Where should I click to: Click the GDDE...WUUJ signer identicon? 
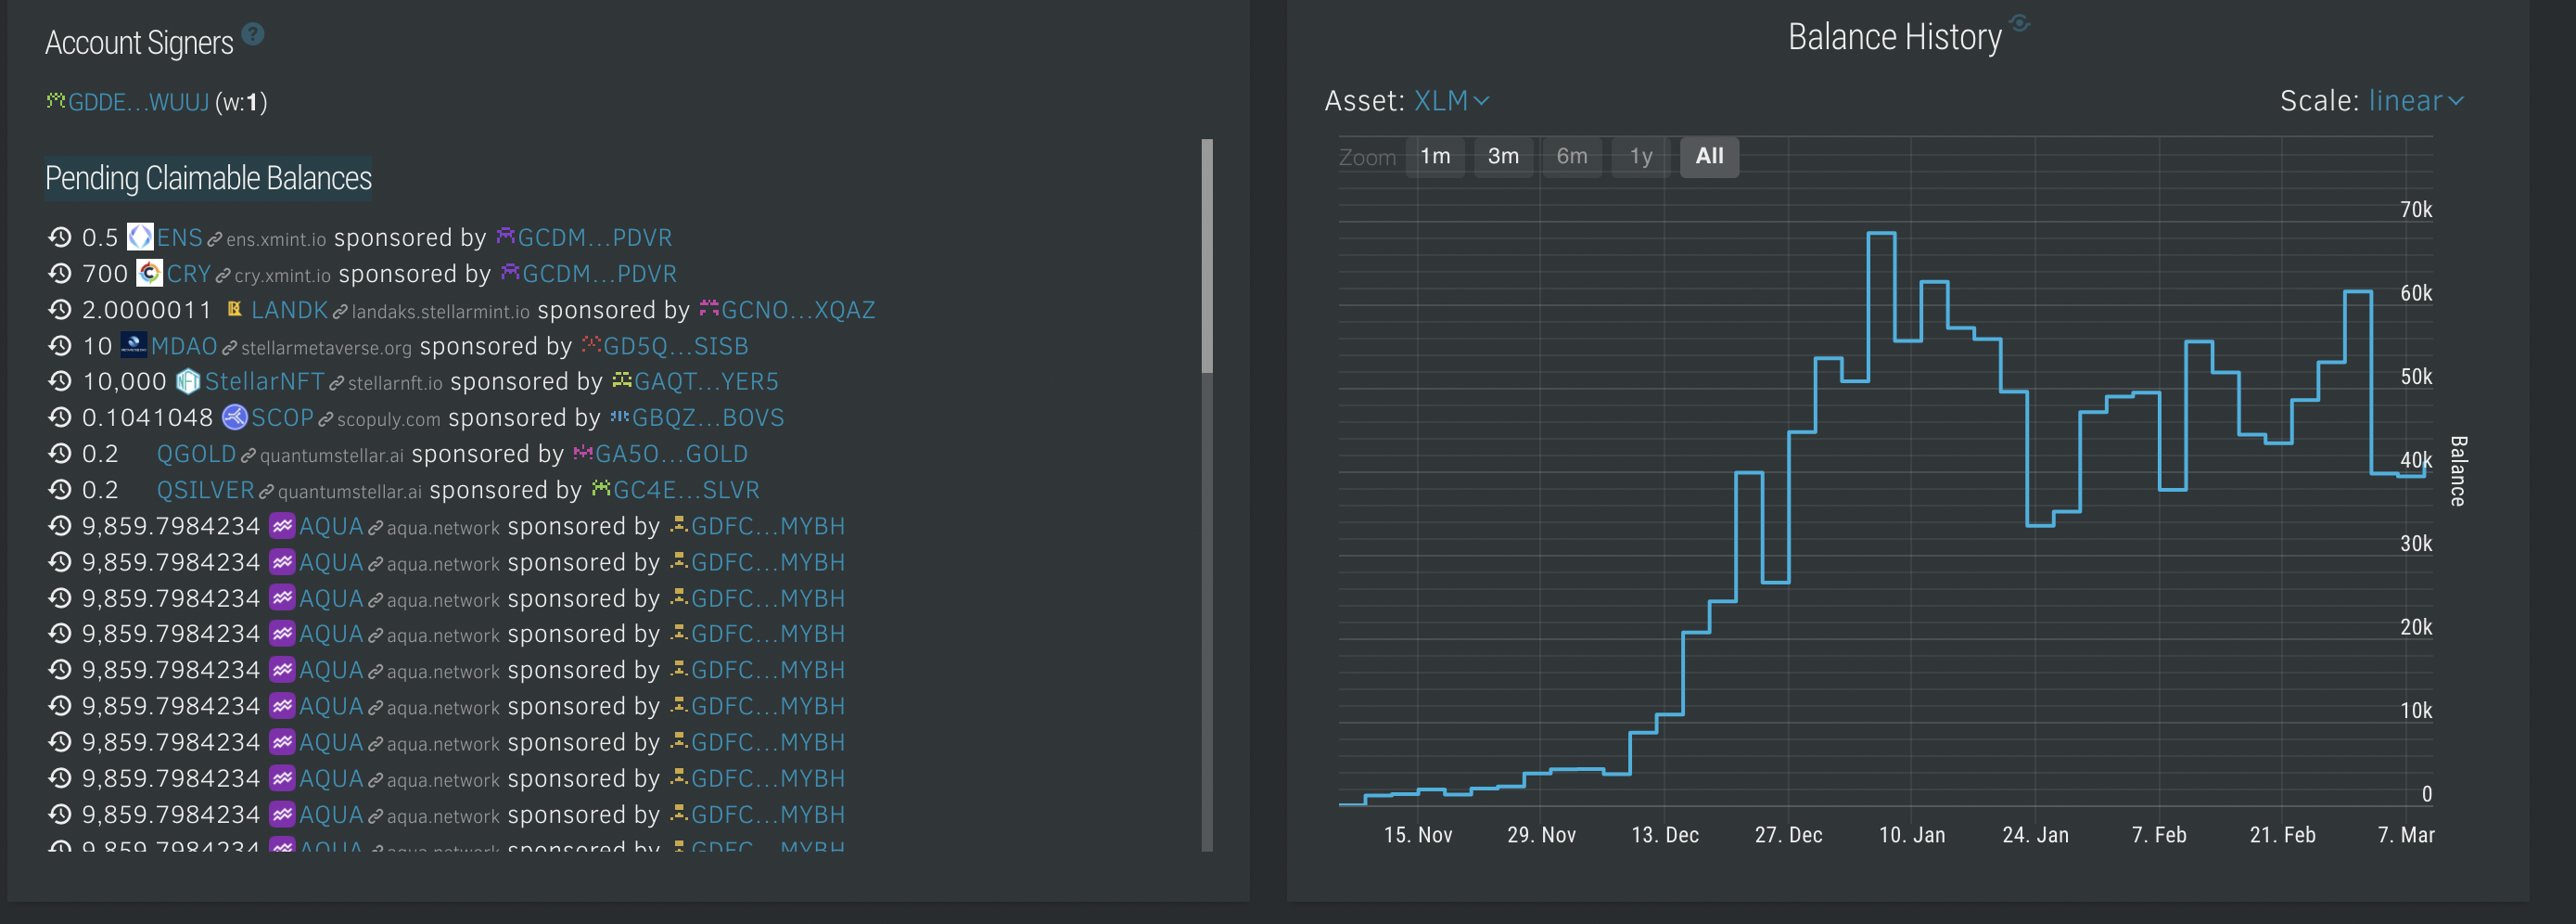point(56,100)
